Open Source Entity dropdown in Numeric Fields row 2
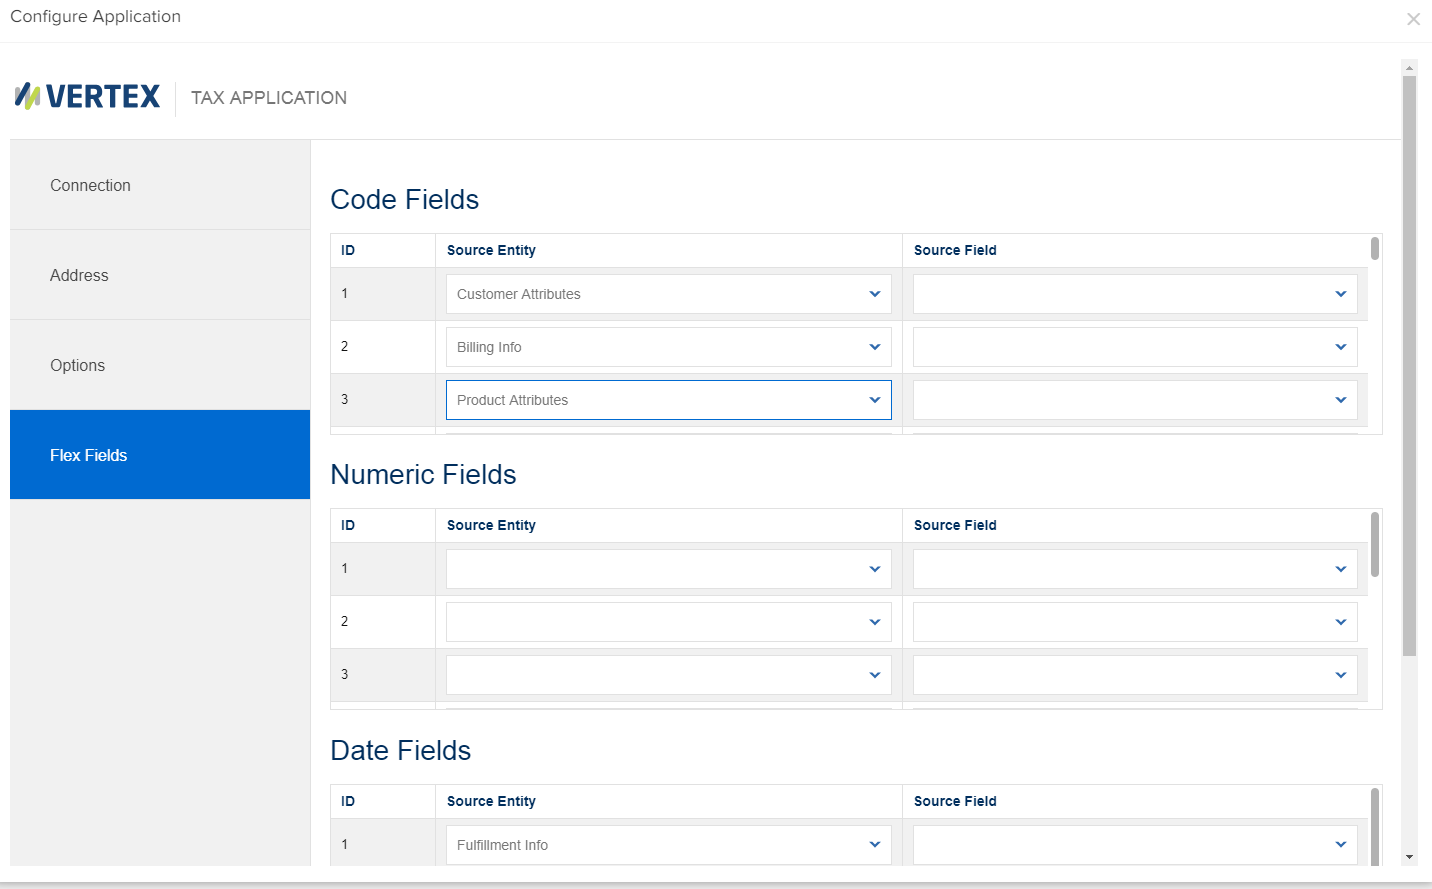 873,621
